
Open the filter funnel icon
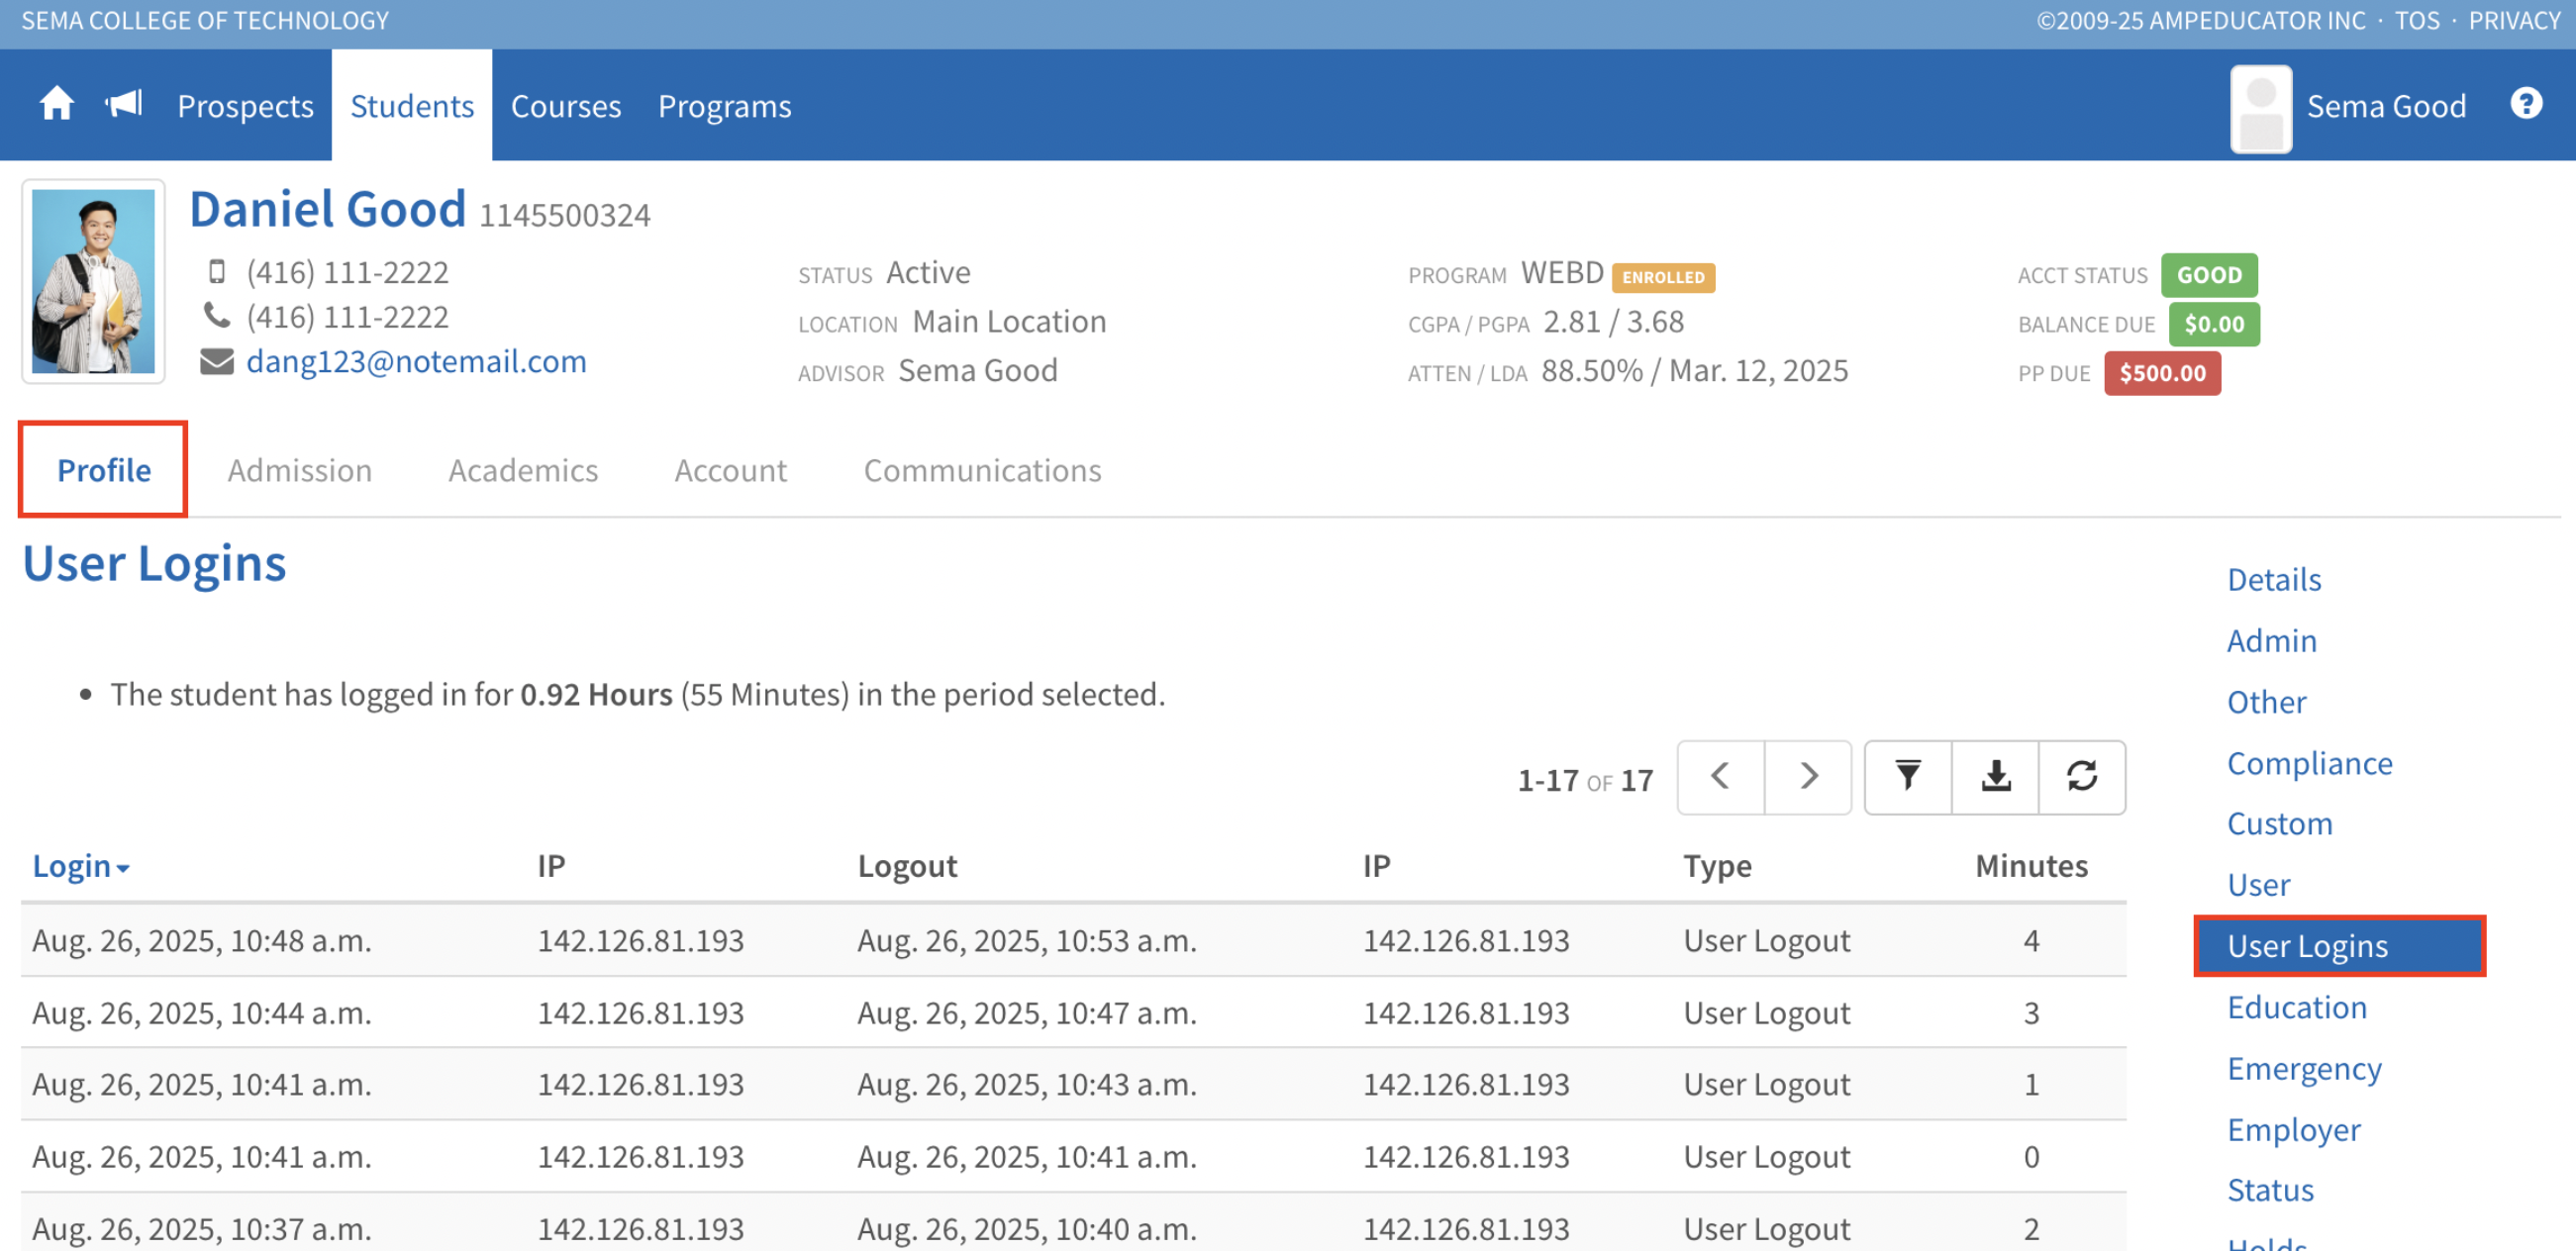(x=1907, y=777)
